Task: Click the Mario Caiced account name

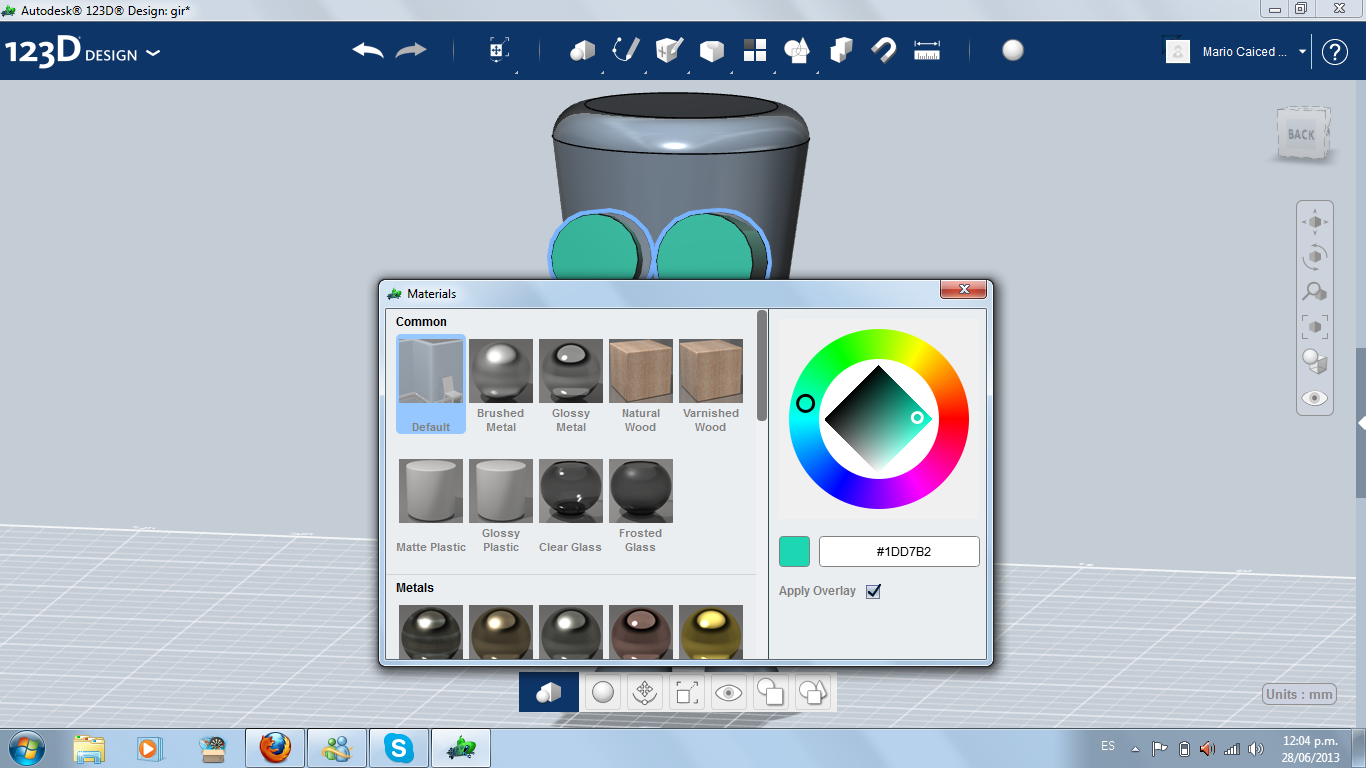Action: coord(1245,52)
